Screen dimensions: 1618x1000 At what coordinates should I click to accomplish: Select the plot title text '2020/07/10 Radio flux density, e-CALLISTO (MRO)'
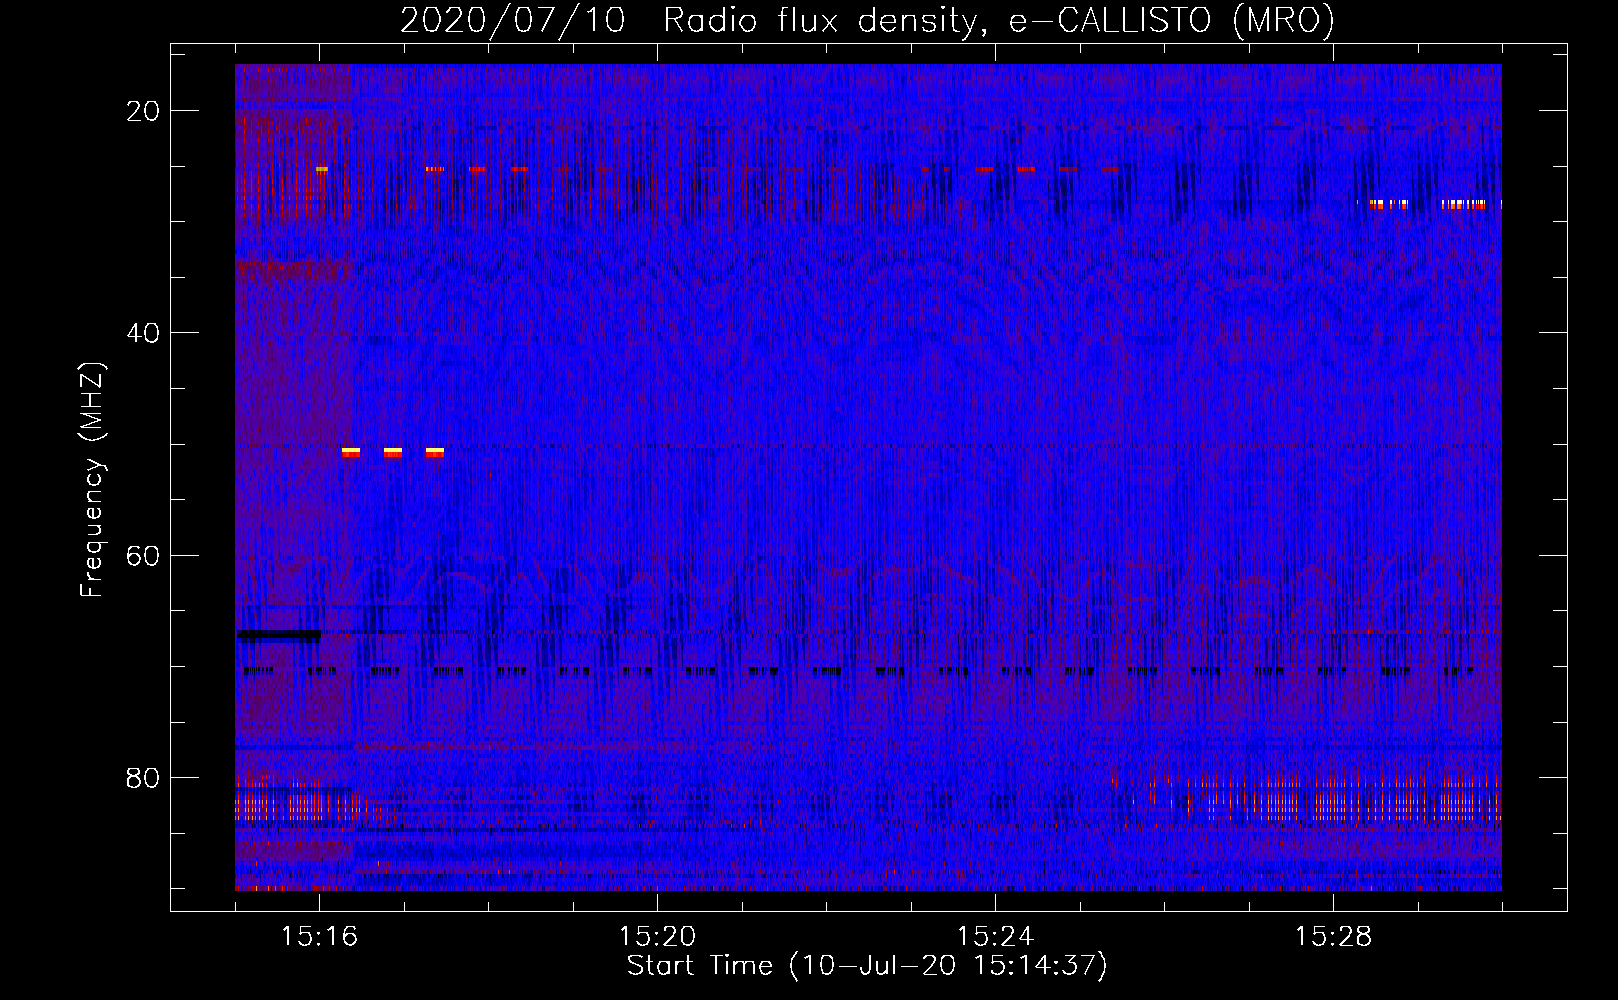pyautogui.click(x=867, y=21)
